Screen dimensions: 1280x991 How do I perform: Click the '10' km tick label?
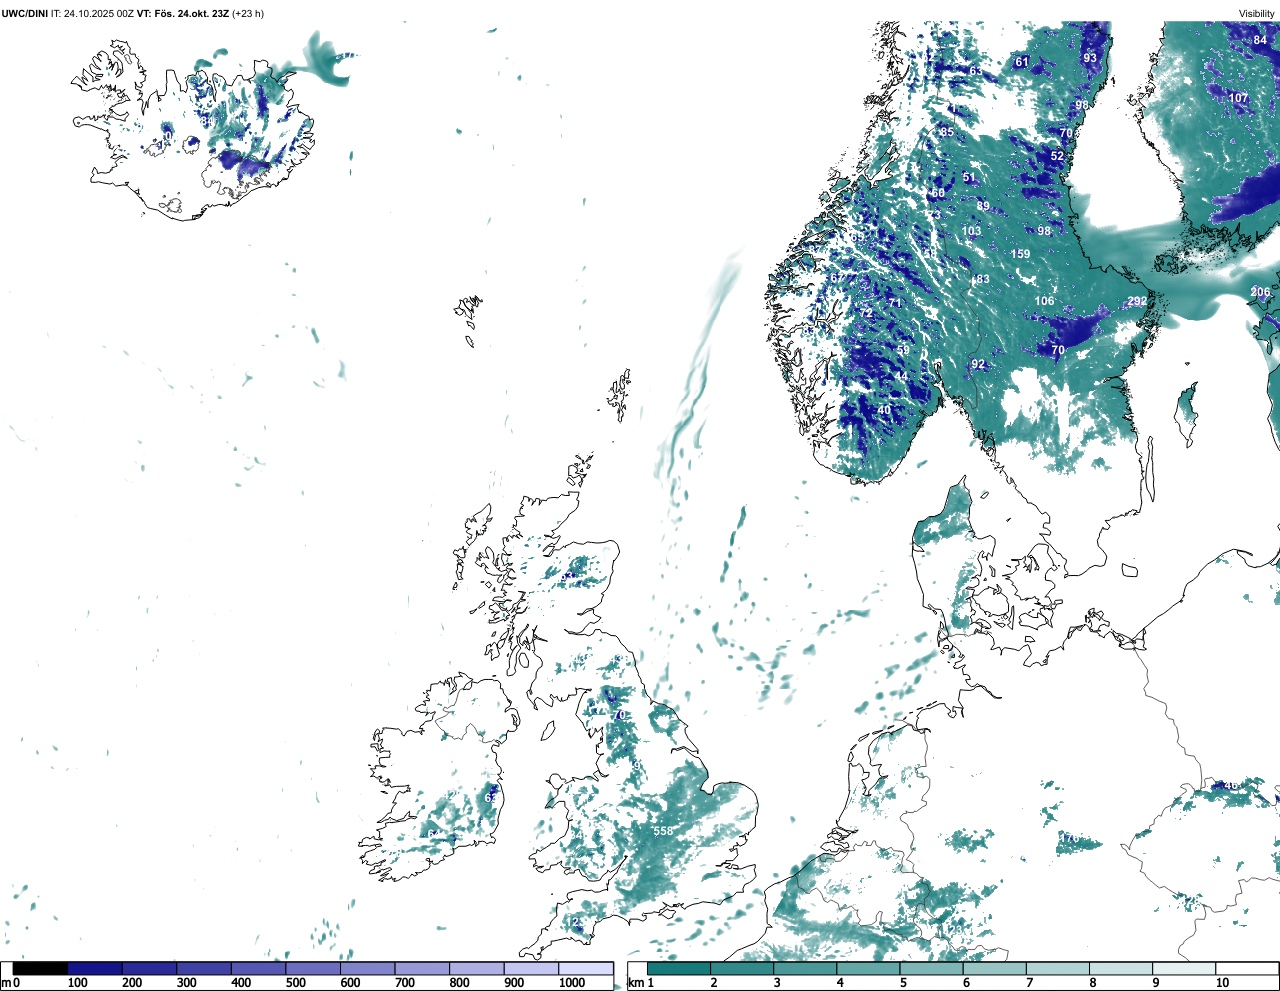1222,983
